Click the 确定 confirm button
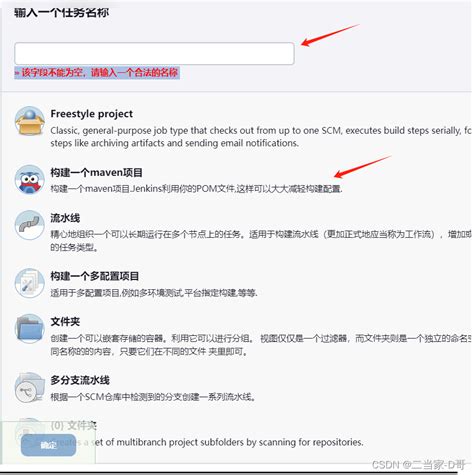 point(48,445)
